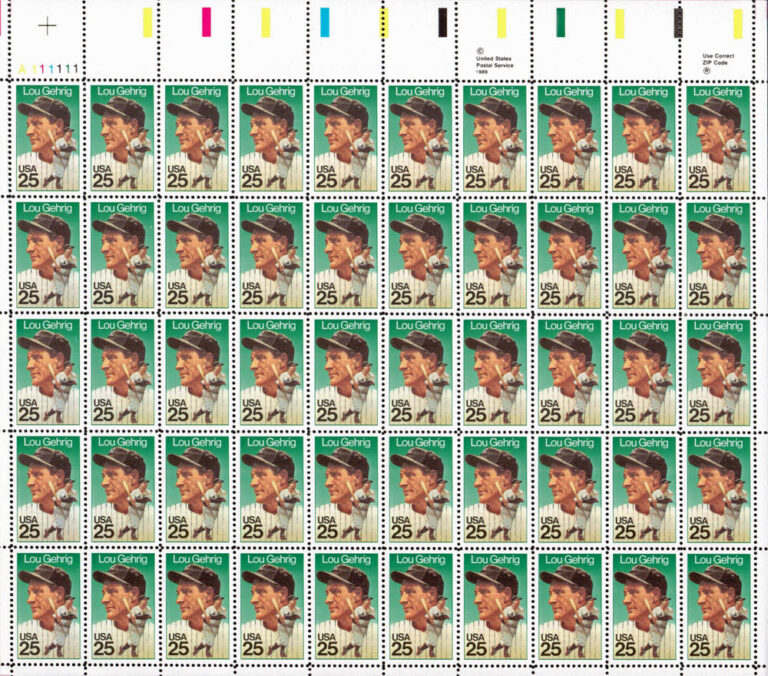Click the 'Use Correct ZIP Code' text
768x676 pixels.
[x=719, y=59]
